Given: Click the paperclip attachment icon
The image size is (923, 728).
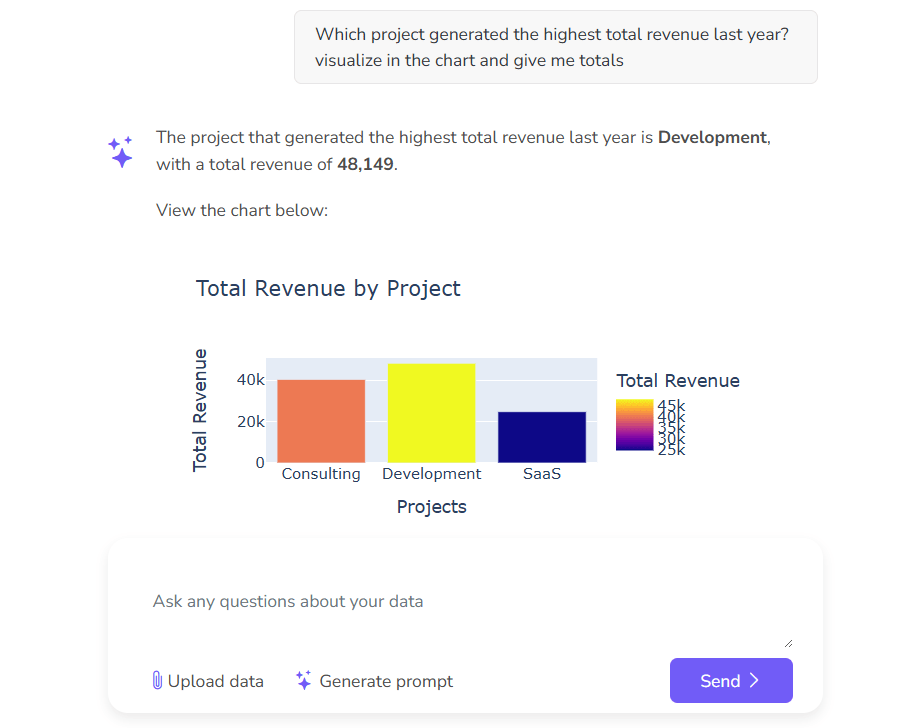Looking at the screenshot, I should [157, 680].
